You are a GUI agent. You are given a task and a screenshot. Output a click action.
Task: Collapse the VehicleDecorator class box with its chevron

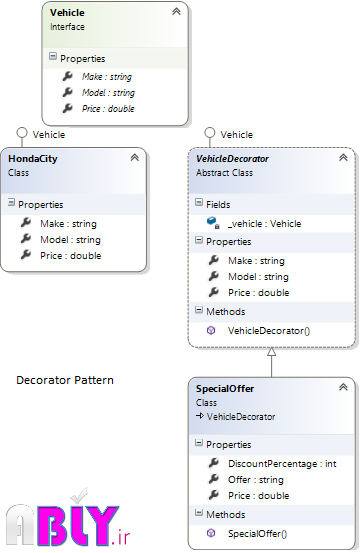343,158
